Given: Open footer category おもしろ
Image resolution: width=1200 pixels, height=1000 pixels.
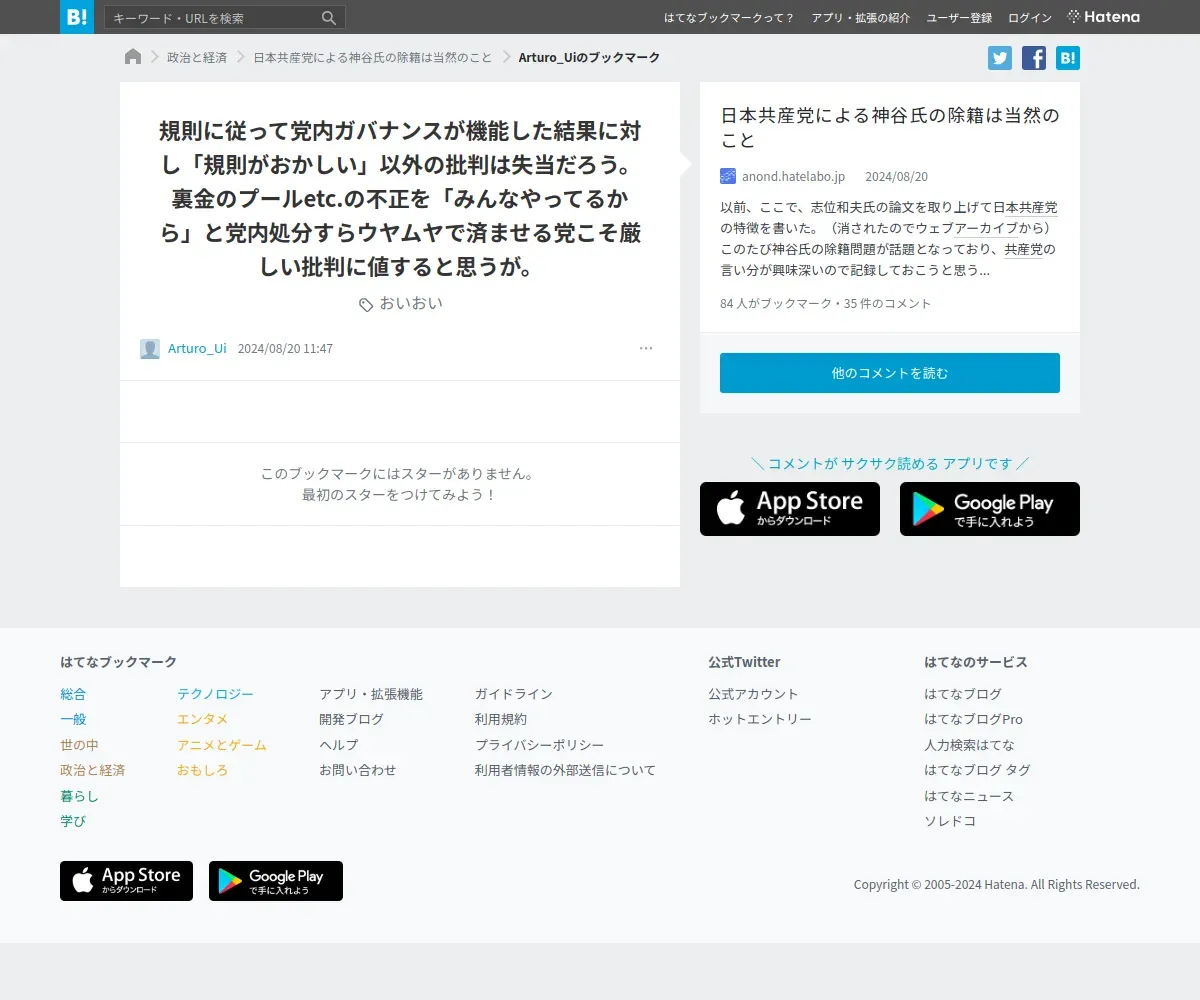Looking at the screenshot, I should click(202, 770).
